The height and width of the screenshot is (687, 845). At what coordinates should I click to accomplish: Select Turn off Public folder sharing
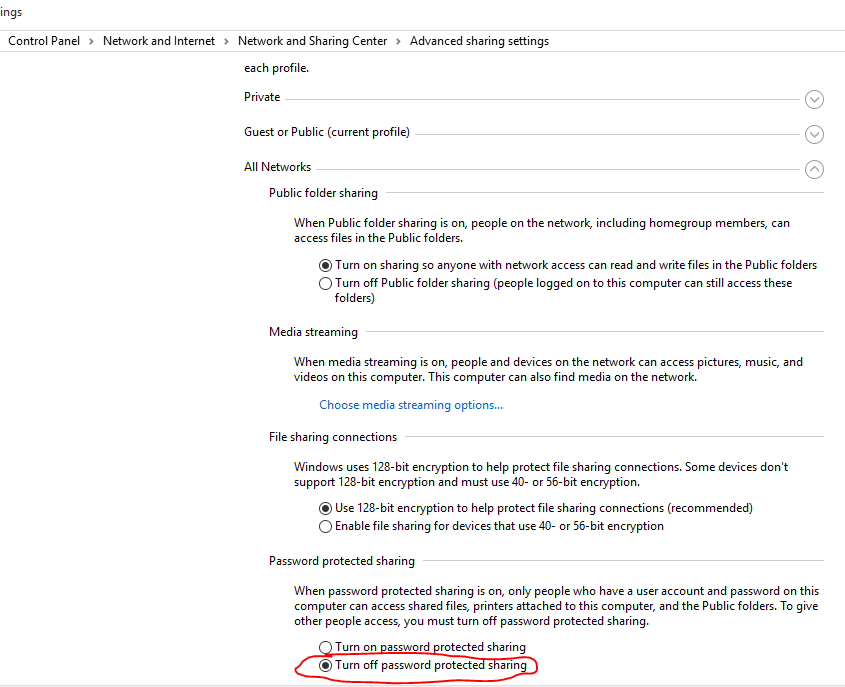(325, 283)
